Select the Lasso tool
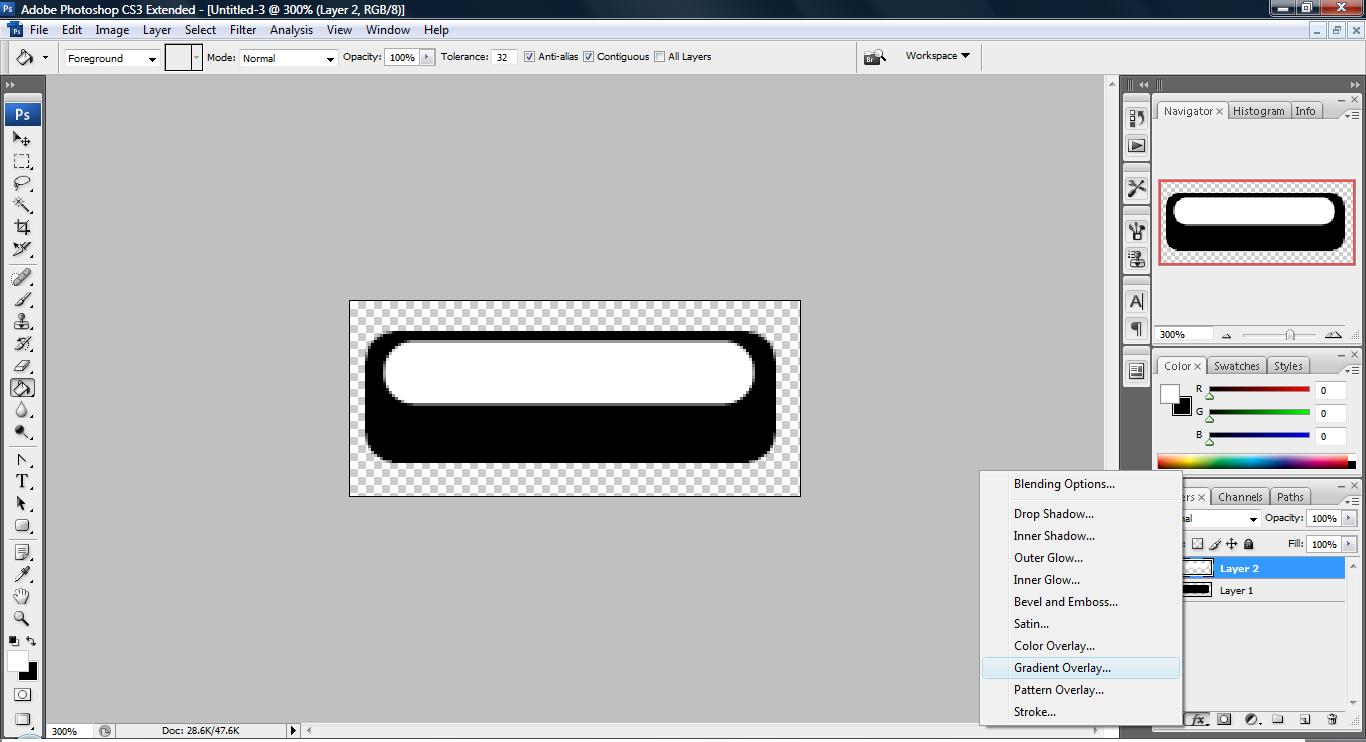The image size is (1366, 742). coord(22,183)
